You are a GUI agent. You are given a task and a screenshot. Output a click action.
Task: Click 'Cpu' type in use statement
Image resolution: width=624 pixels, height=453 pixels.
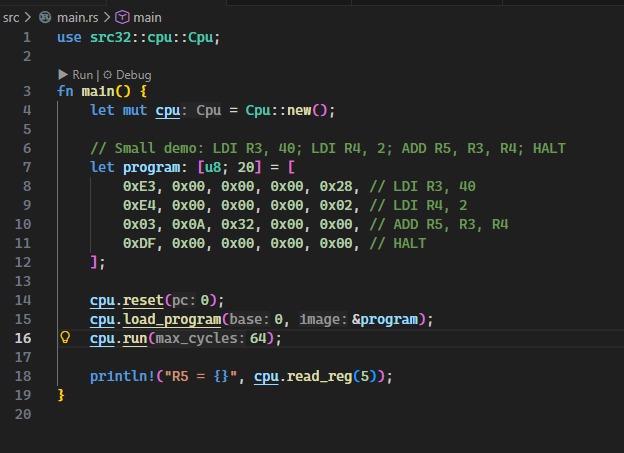tap(201, 37)
